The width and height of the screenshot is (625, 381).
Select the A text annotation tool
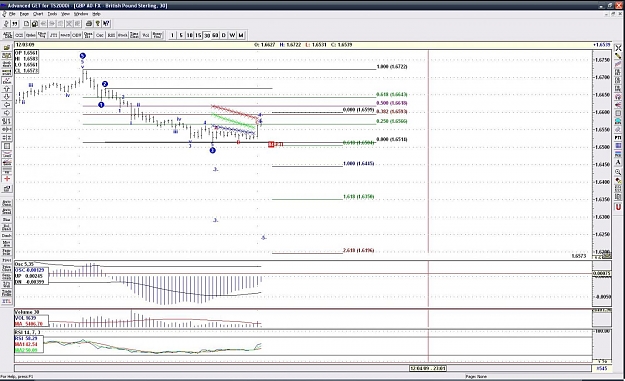coord(618,162)
